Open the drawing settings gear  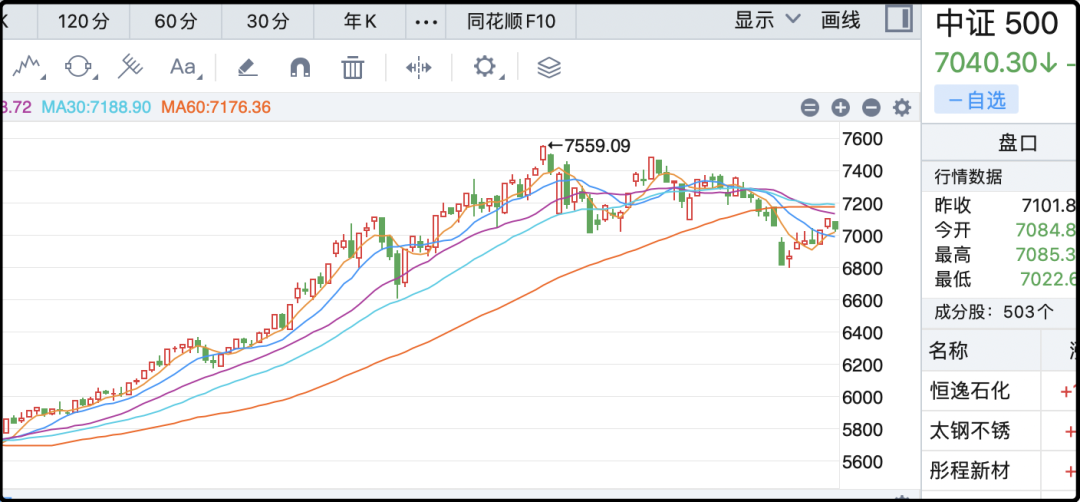tap(486, 67)
